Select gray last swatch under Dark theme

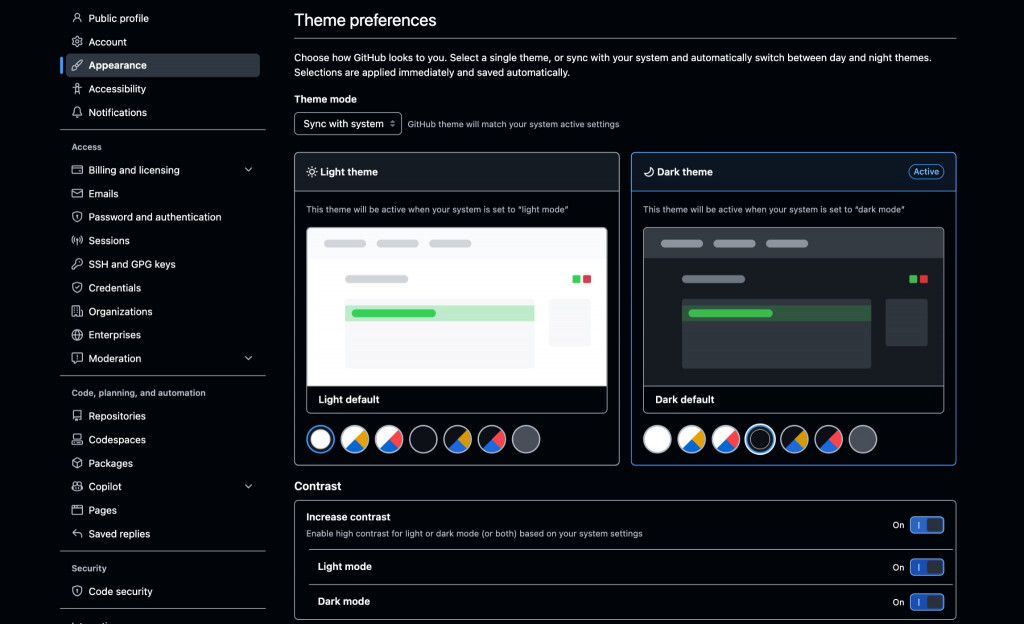pyautogui.click(x=863, y=439)
